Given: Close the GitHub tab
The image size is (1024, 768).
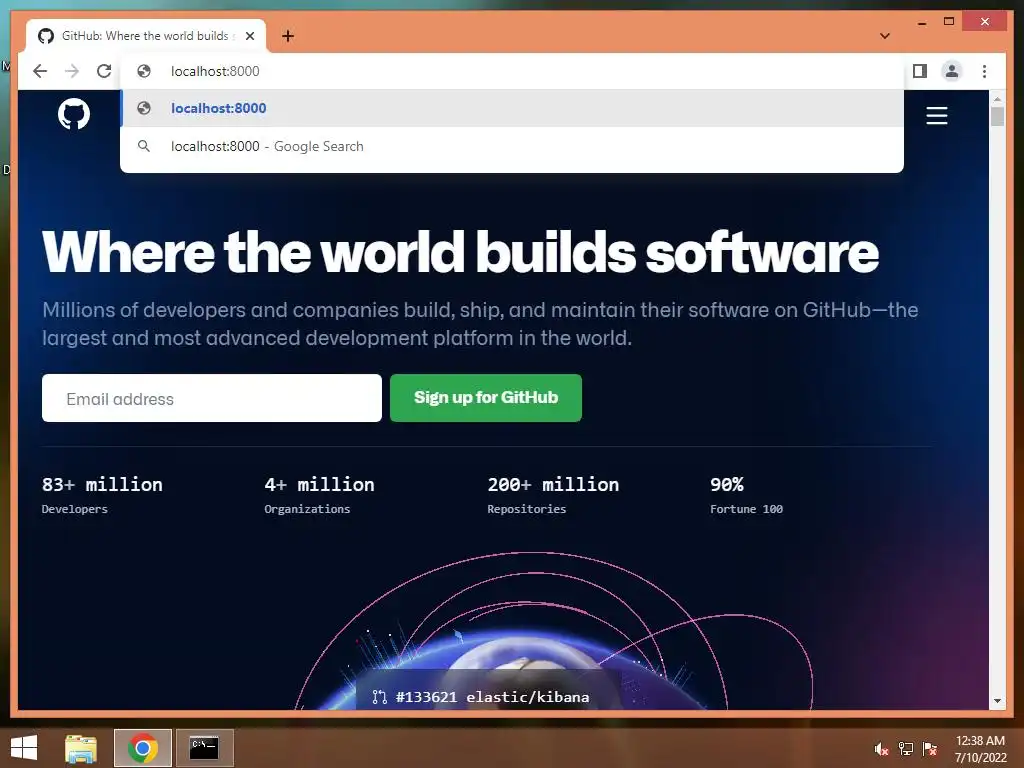Looking at the screenshot, I should point(249,36).
